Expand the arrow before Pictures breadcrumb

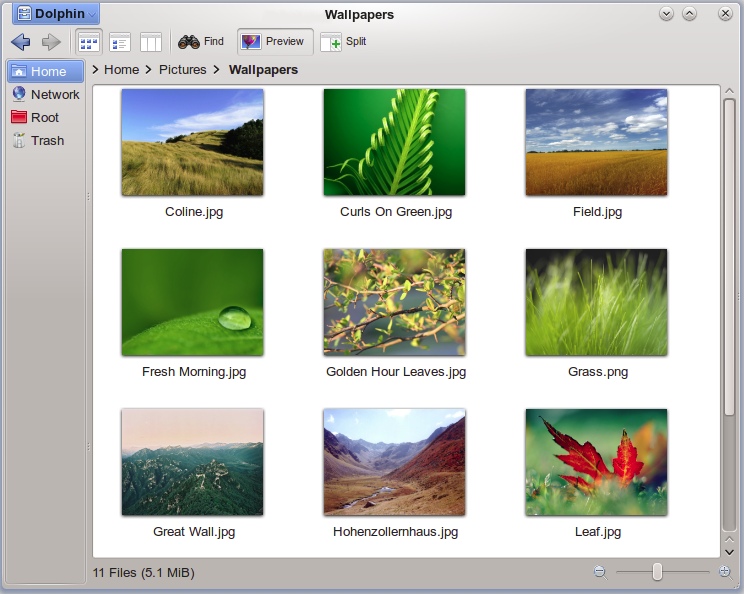pos(149,70)
